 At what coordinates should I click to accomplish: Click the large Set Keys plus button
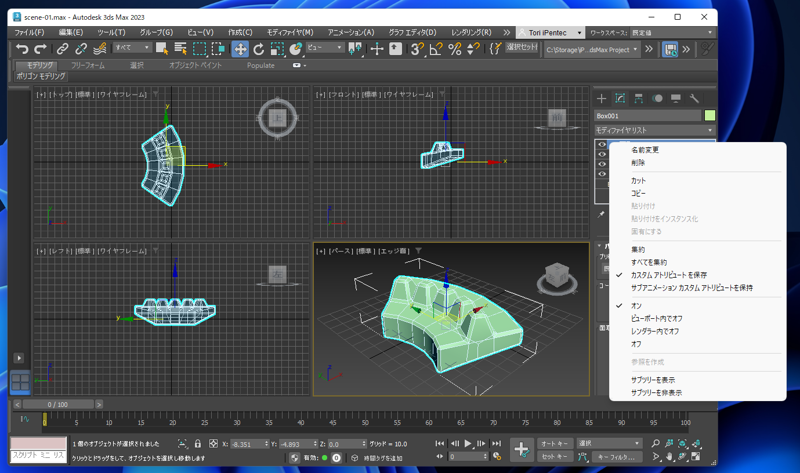tap(521, 450)
